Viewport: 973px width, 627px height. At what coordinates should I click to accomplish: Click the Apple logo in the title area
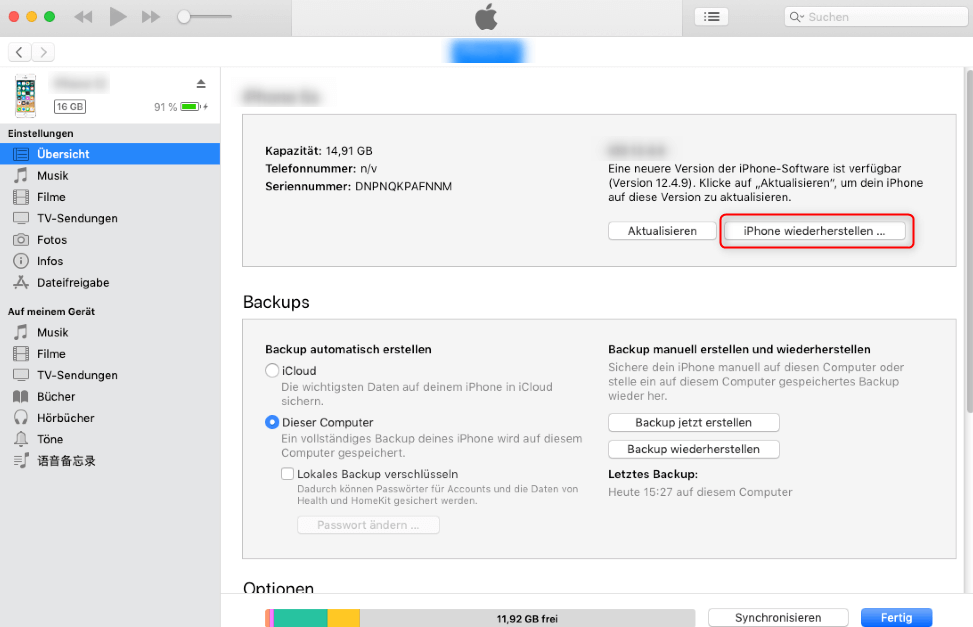(486, 17)
